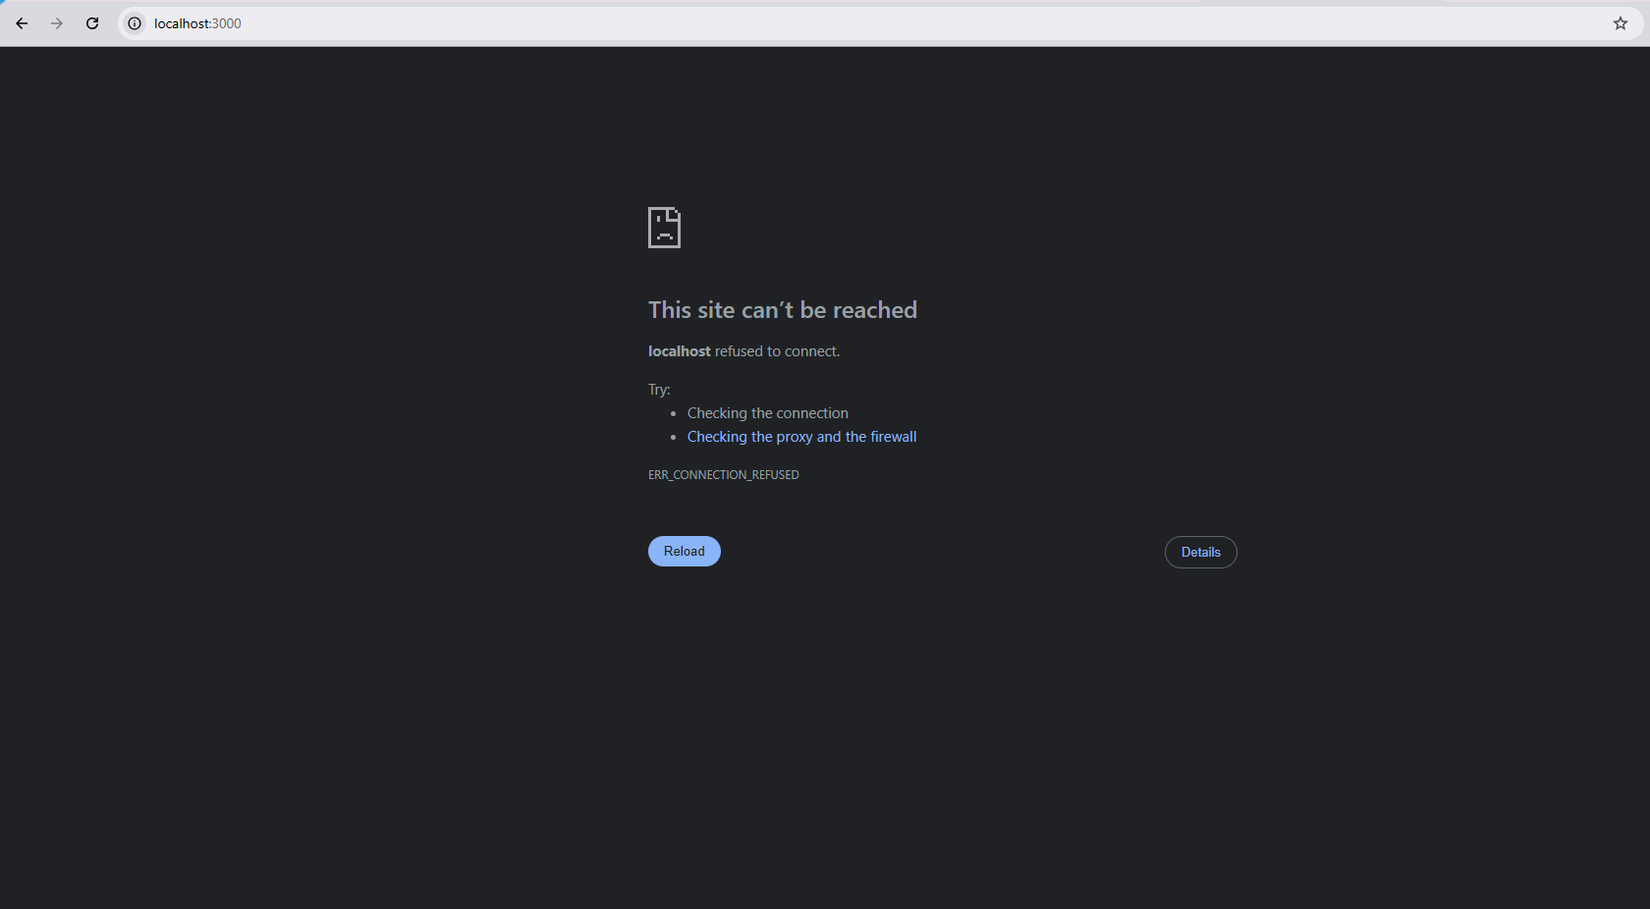
Task: Click the blue Reload button
Action: tap(684, 551)
